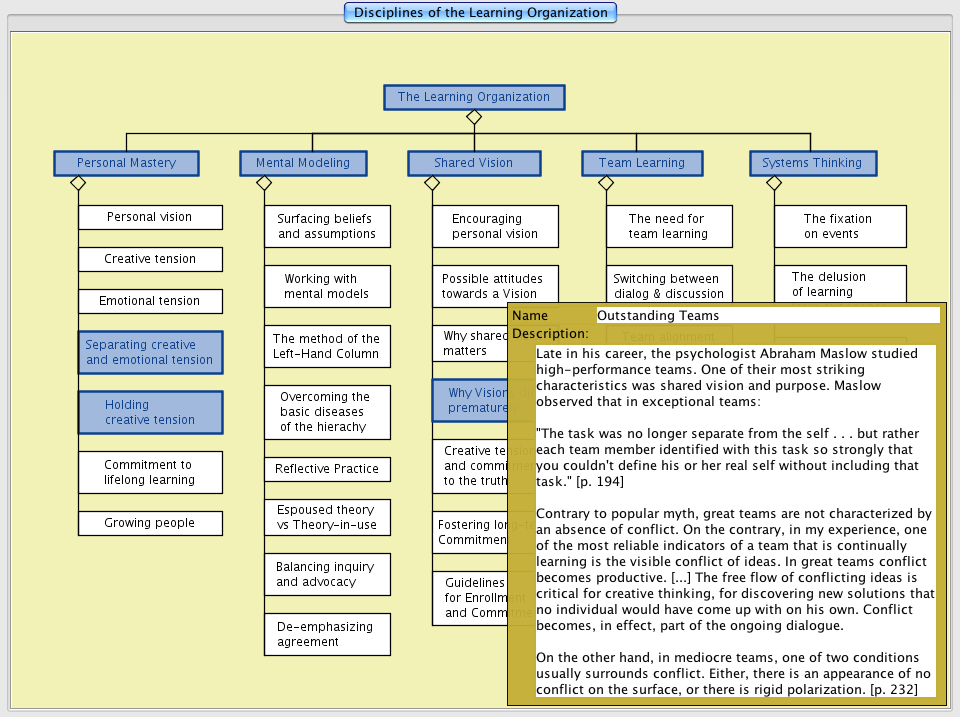
Task: Select the Mental Modeling node
Action: click(303, 163)
